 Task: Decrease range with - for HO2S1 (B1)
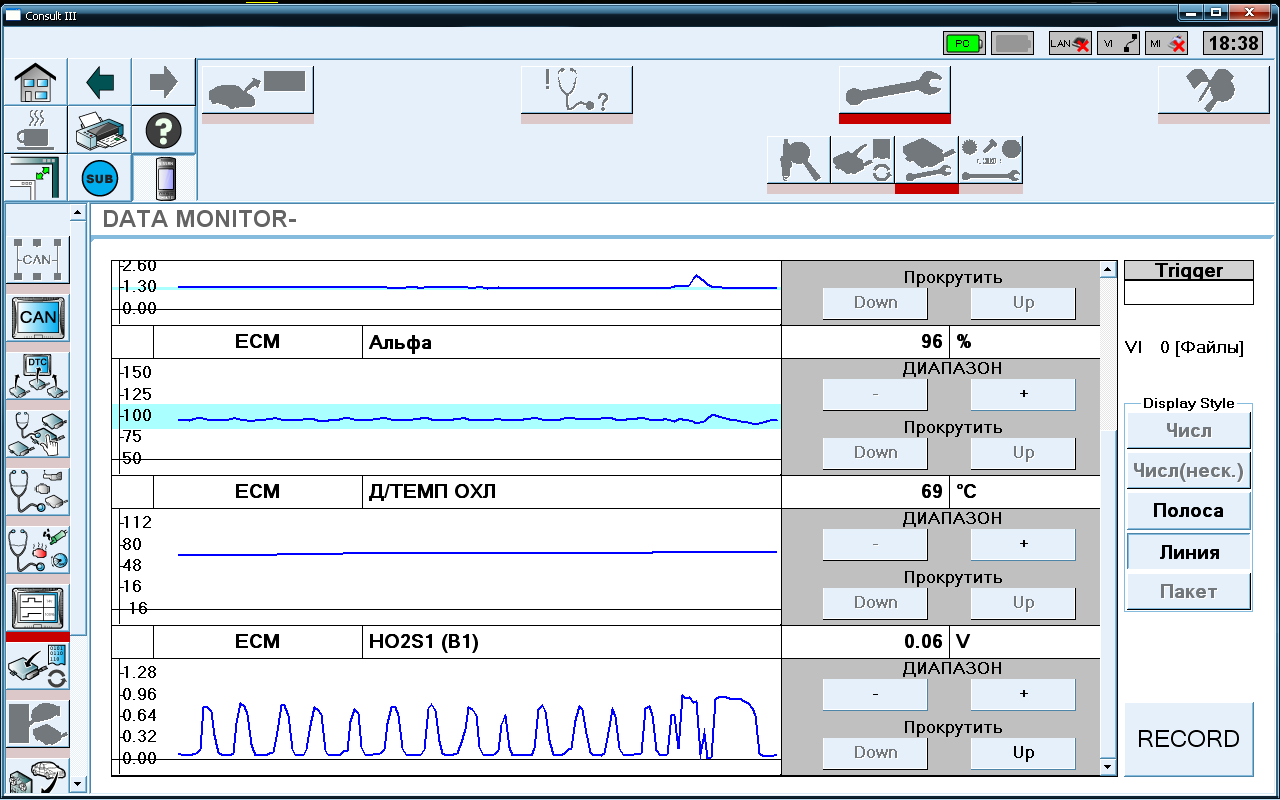875,694
